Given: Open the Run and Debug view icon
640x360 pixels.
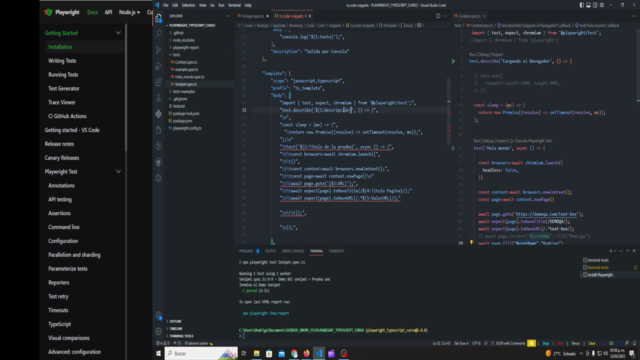Looking at the screenshot, I should click(x=158, y=66).
